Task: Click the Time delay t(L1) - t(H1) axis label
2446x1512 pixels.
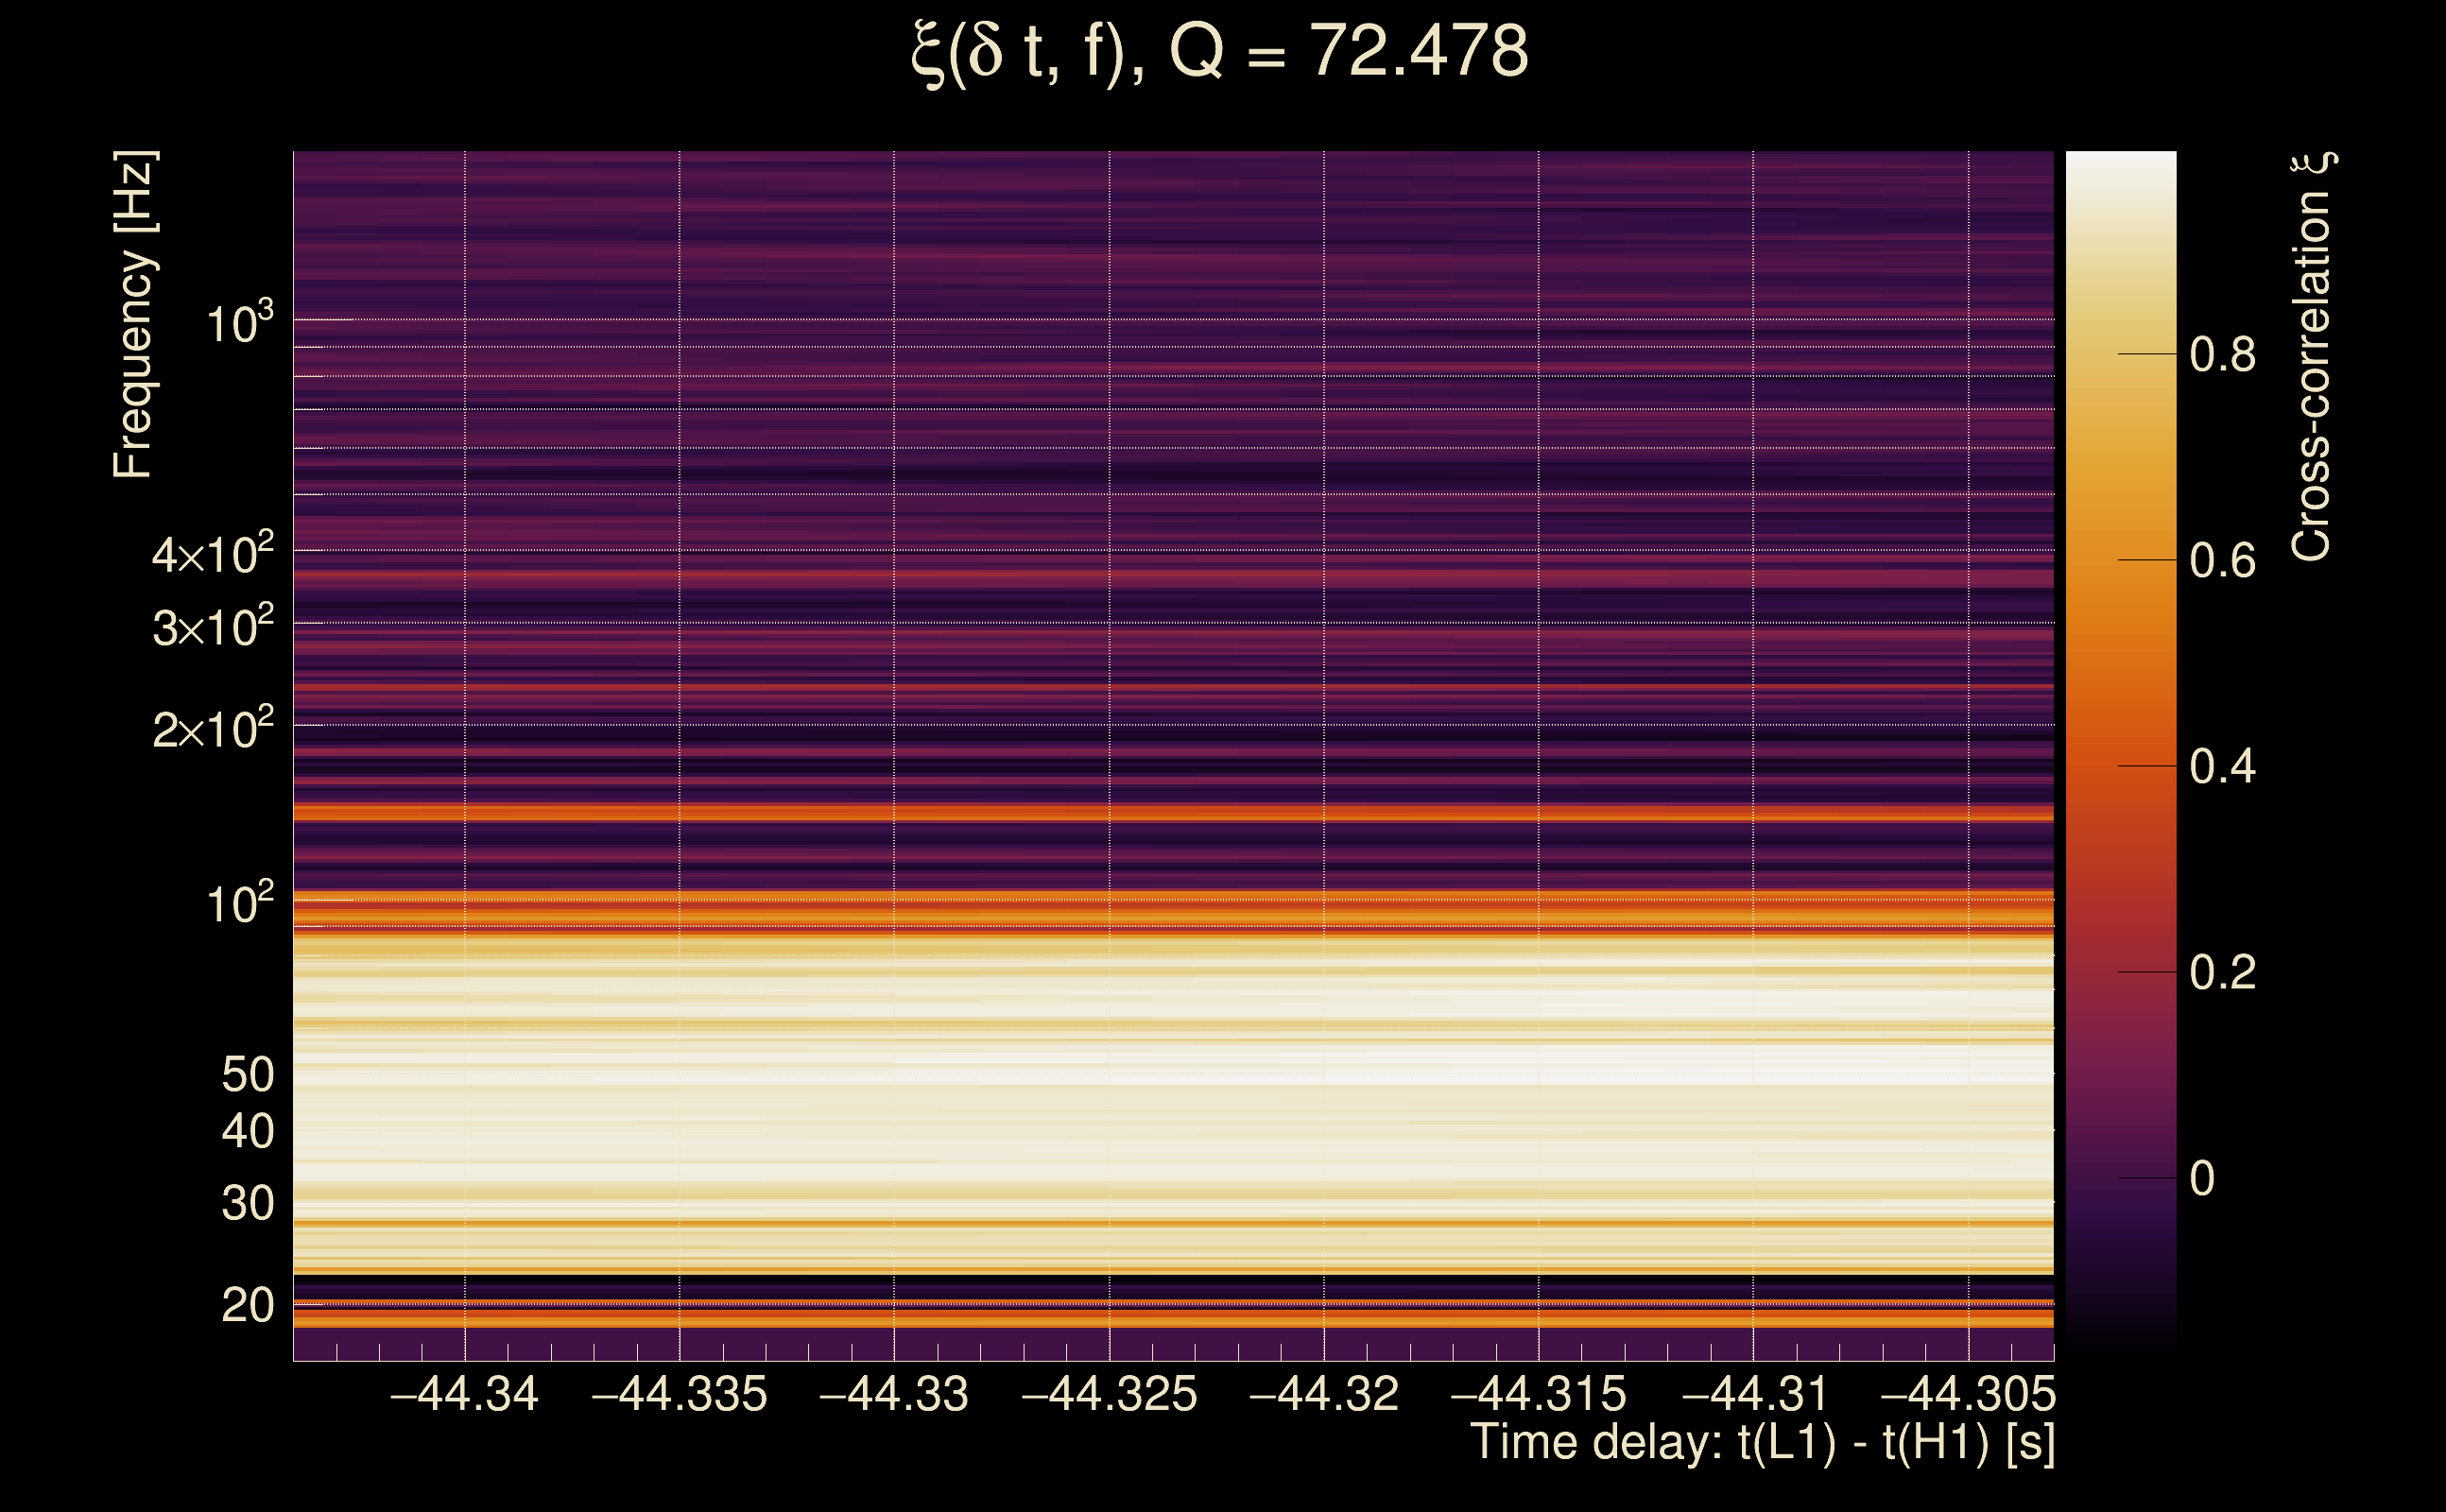Action: click(1762, 1443)
